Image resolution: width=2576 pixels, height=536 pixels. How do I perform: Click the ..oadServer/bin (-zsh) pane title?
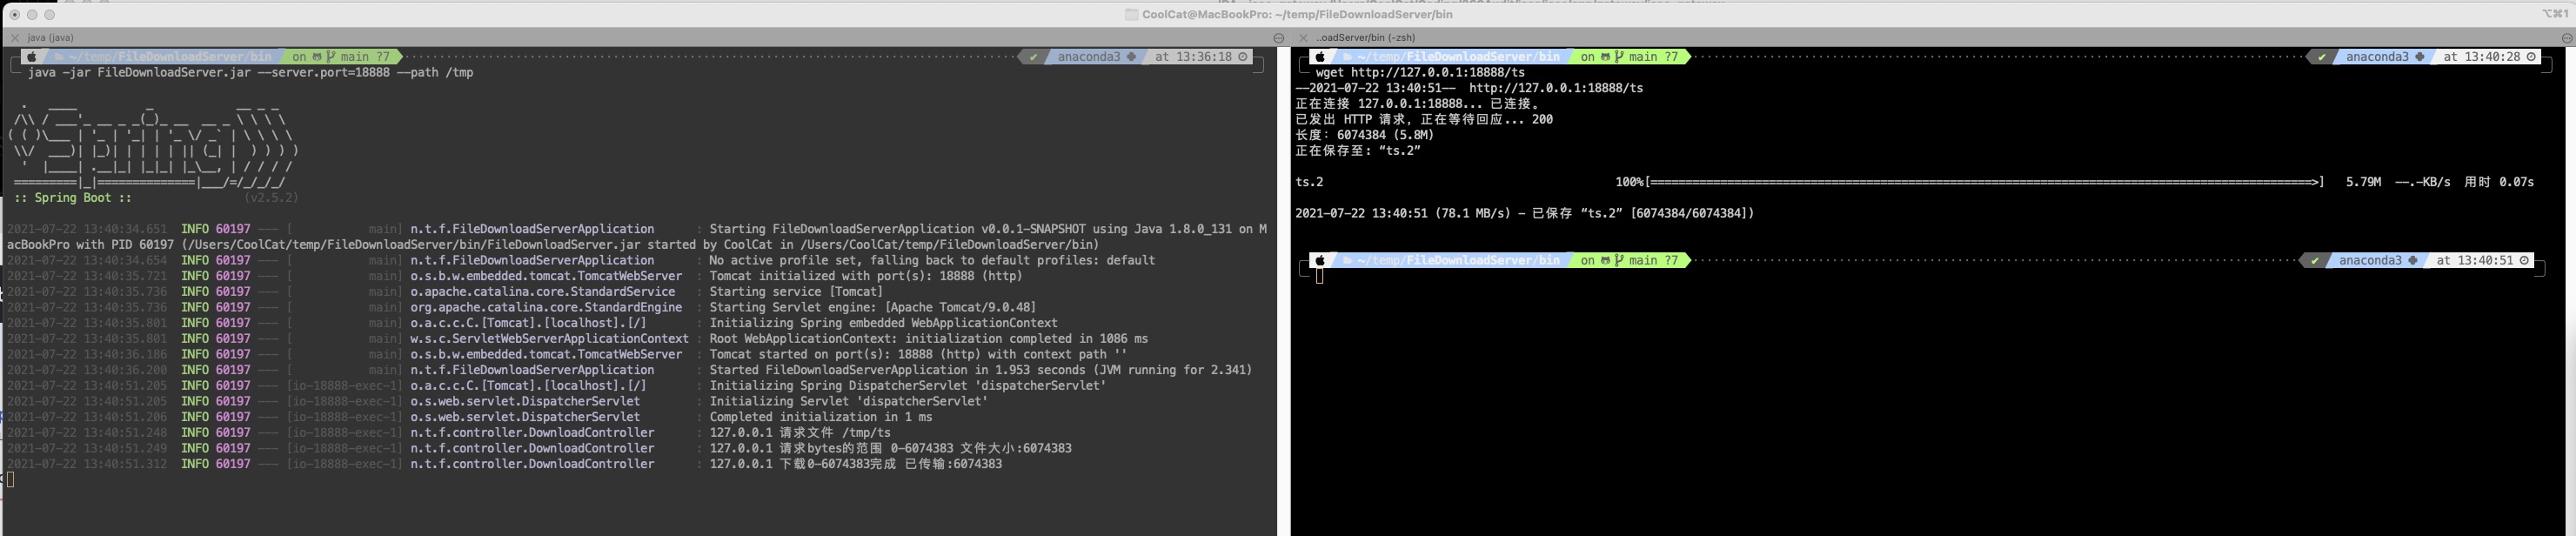[1365, 38]
